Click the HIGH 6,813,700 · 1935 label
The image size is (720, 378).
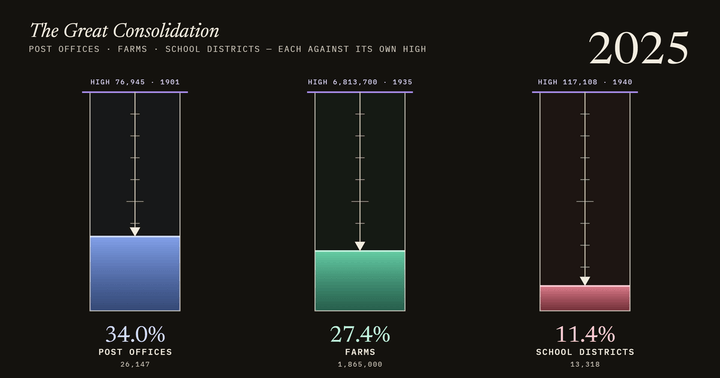[x=360, y=82]
